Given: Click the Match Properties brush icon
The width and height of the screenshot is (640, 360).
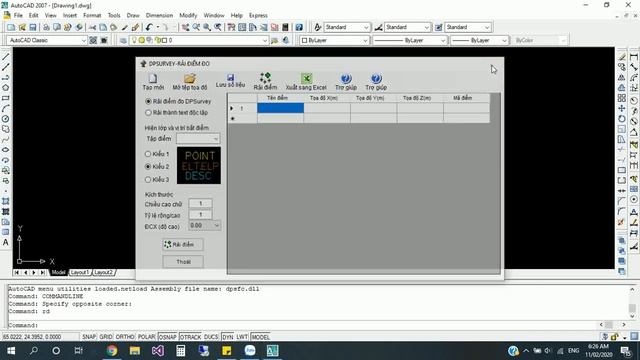Looking at the screenshot, I should [x=136, y=27].
